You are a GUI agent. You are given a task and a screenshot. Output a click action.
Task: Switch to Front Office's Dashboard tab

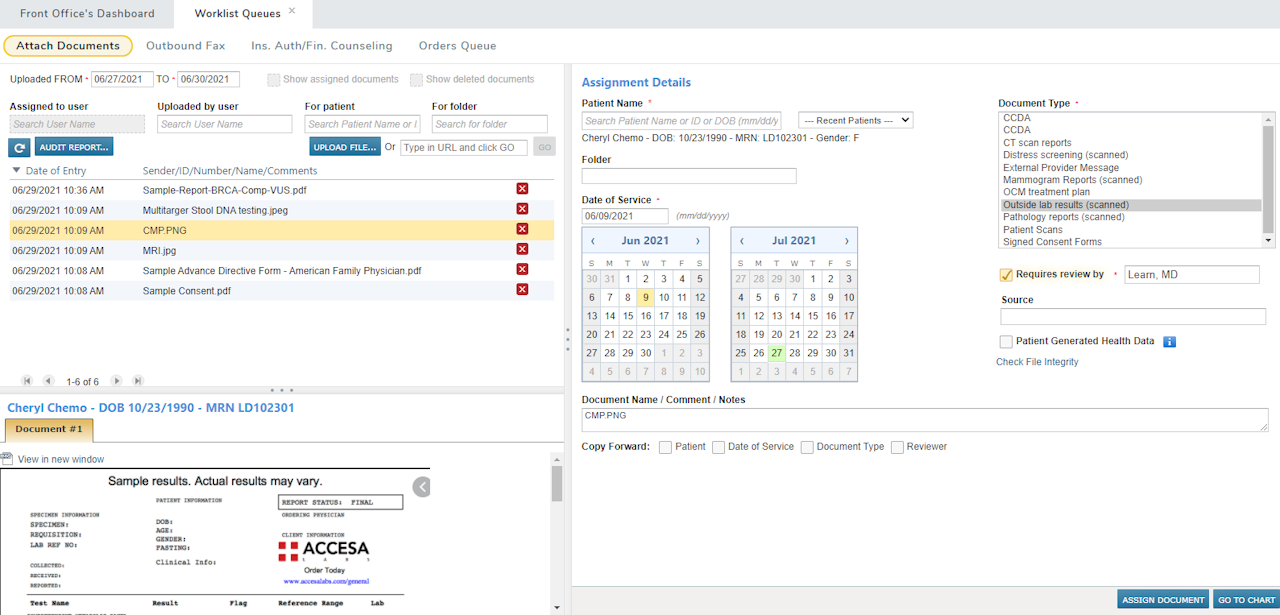[x=87, y=14]
